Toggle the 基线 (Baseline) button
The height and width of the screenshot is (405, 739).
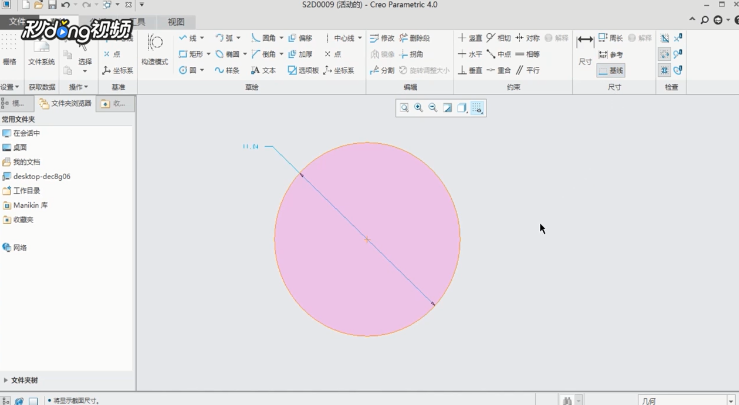611,70
